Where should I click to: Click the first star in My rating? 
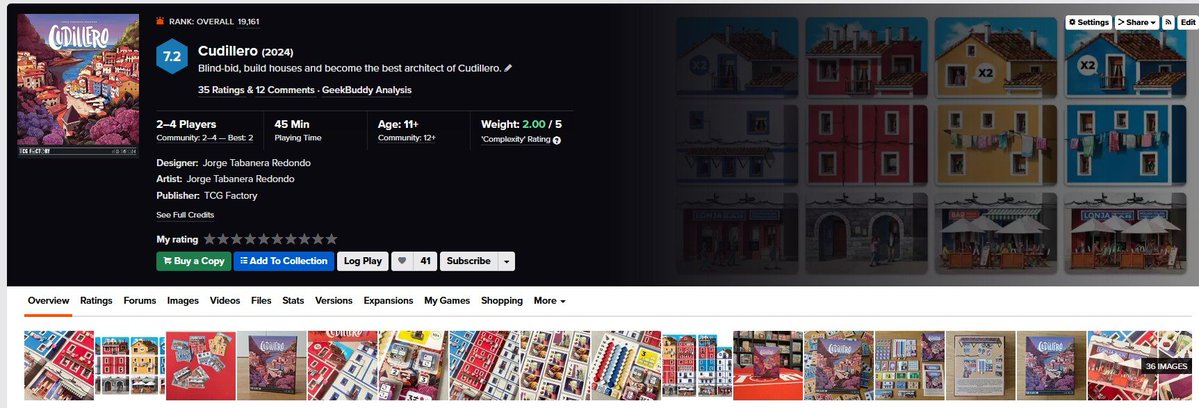[x=210, y=239]
